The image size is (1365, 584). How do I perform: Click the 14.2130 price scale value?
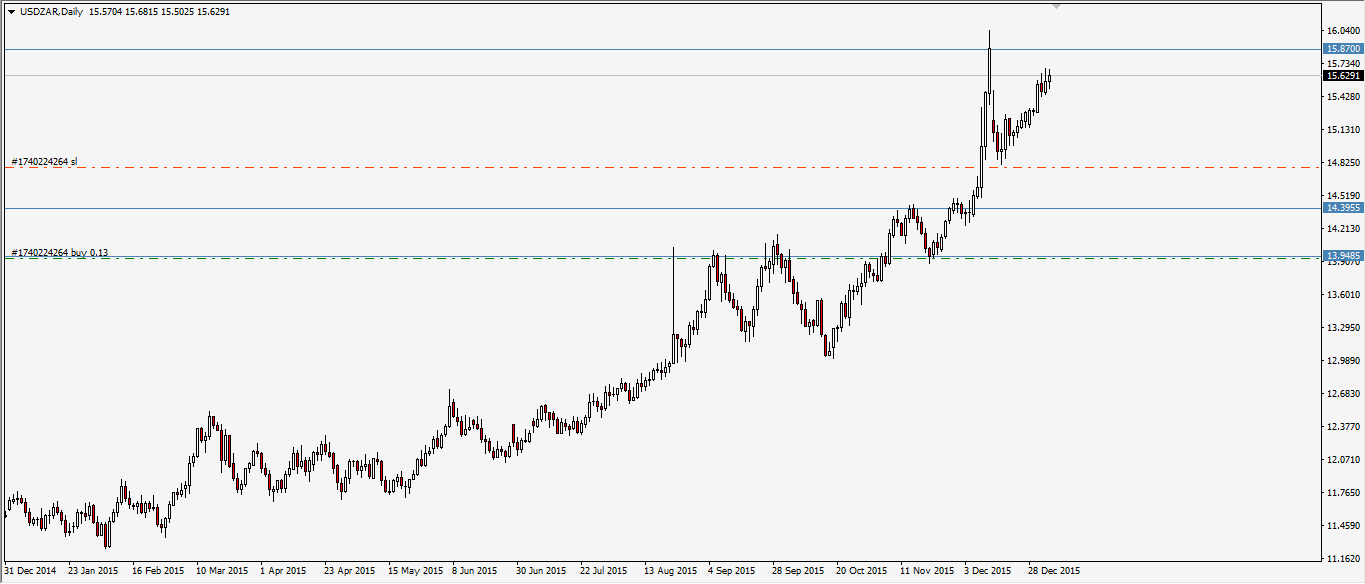pos(1343,229)
